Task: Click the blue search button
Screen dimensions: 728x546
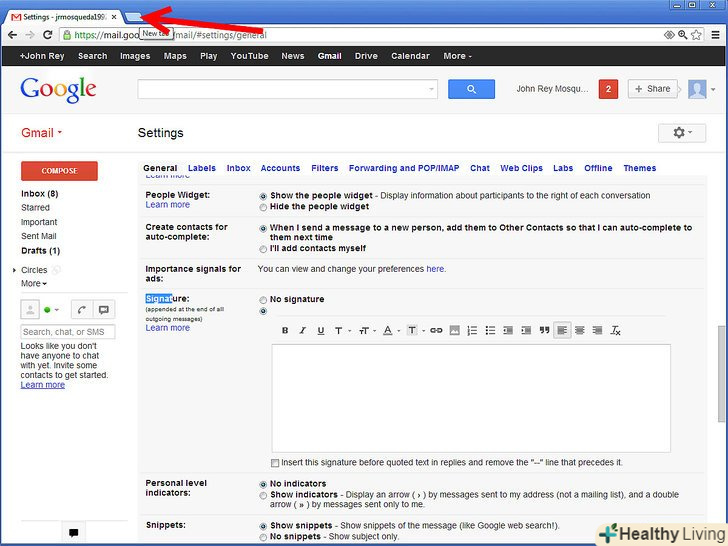Action: coord(471,89)
